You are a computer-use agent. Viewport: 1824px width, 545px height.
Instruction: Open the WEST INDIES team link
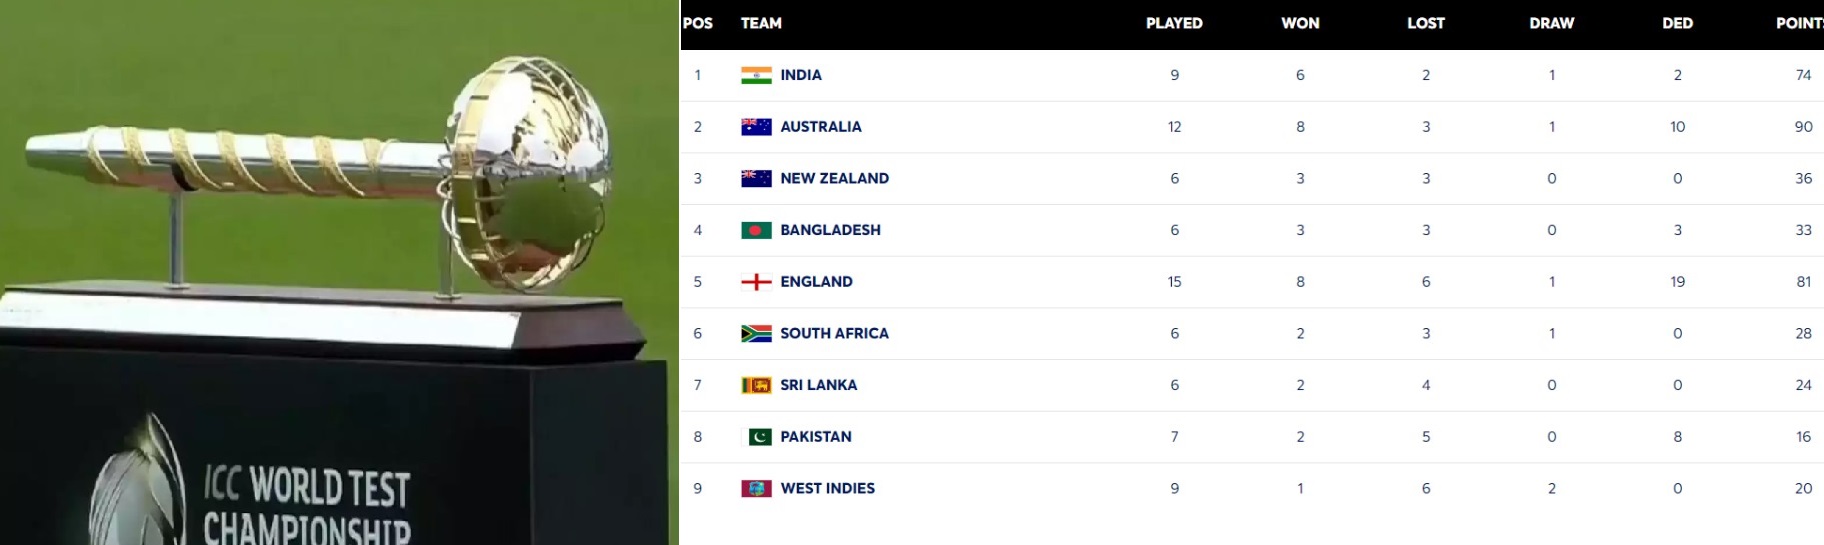tap(828, 489)
